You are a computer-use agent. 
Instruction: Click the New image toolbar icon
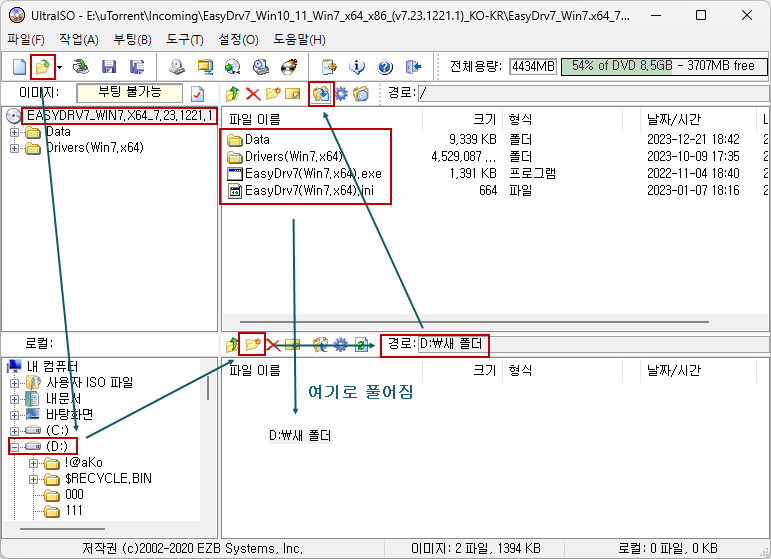19,66
